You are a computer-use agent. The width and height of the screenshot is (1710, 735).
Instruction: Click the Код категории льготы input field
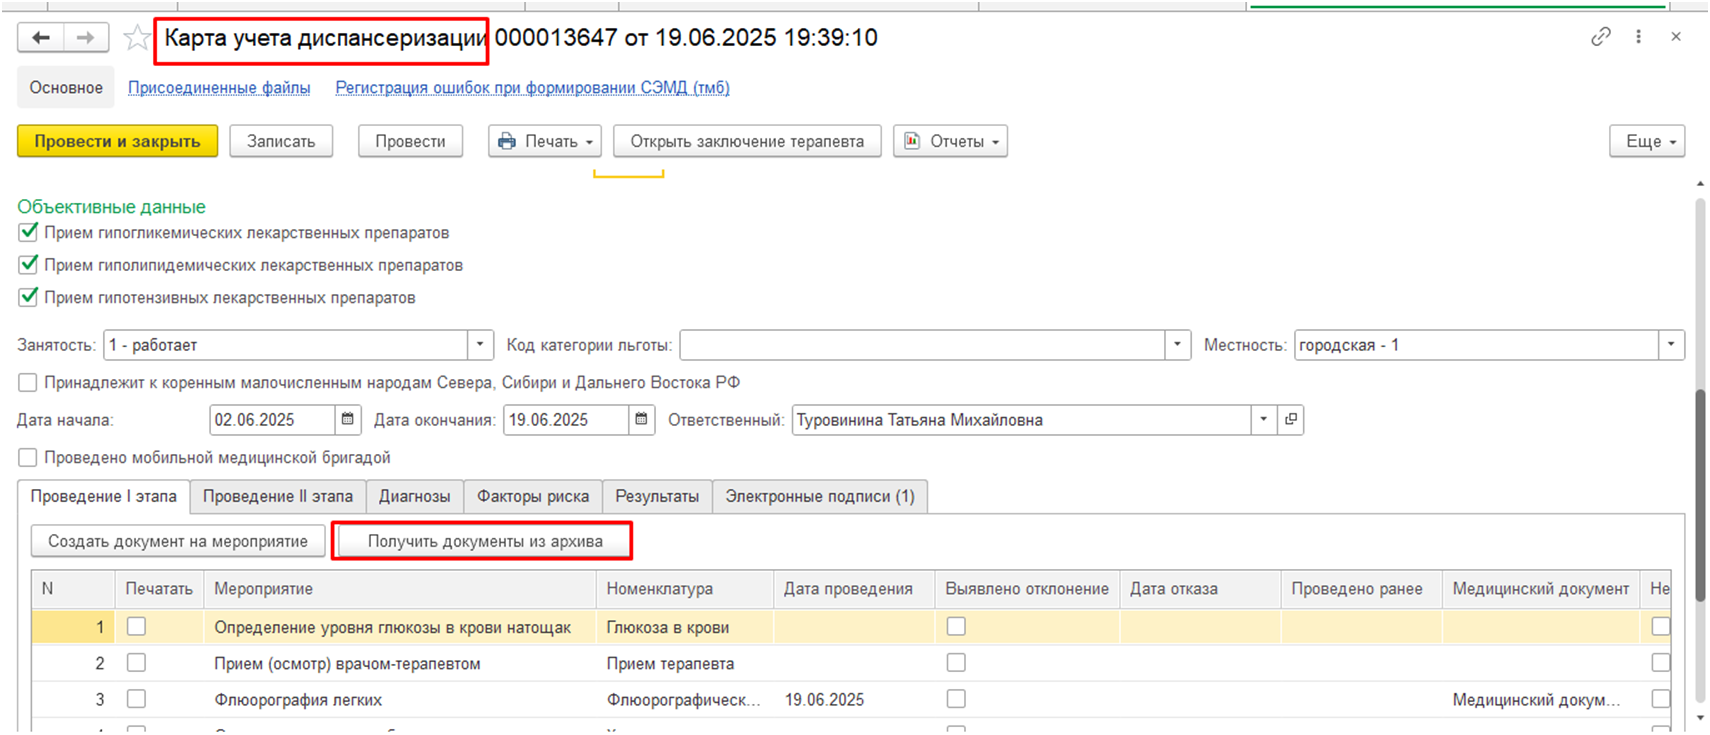[x=922, y=345]
